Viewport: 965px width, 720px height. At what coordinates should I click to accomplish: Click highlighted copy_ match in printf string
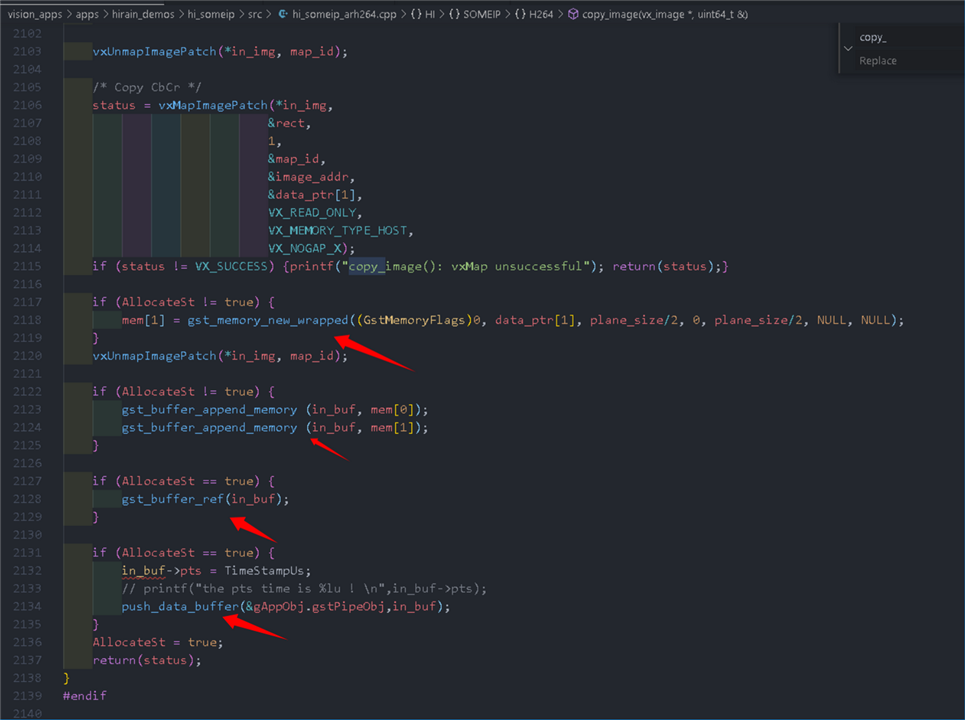pyautogui.click(x=367, y=266)
